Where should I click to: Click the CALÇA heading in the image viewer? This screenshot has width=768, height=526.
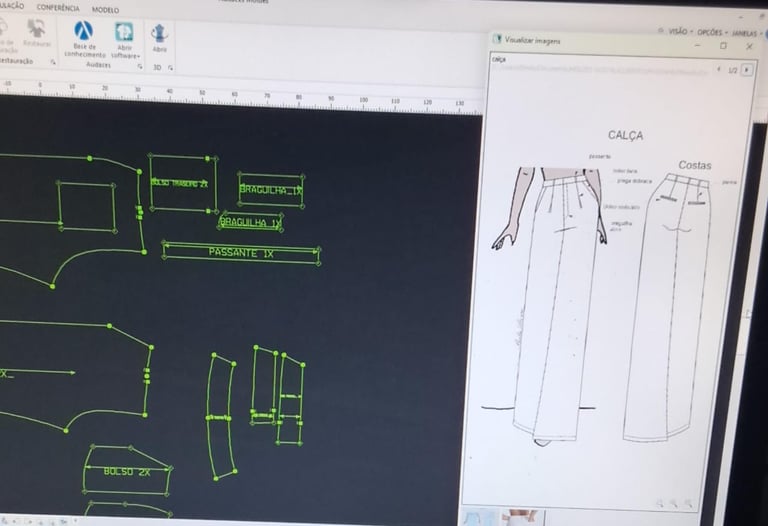(x=625, y=135)
